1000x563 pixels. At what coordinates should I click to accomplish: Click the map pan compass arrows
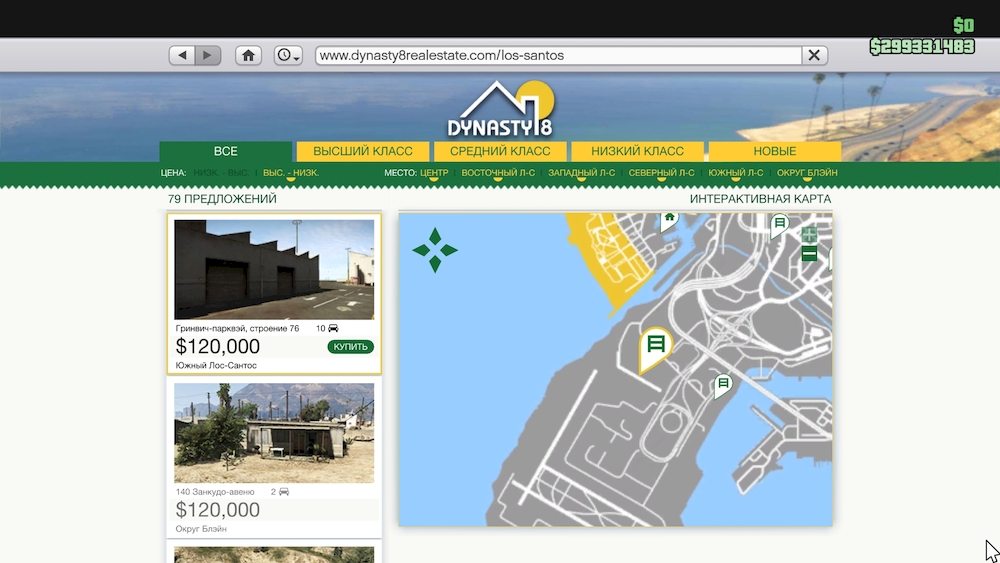(x=435, y=250)
